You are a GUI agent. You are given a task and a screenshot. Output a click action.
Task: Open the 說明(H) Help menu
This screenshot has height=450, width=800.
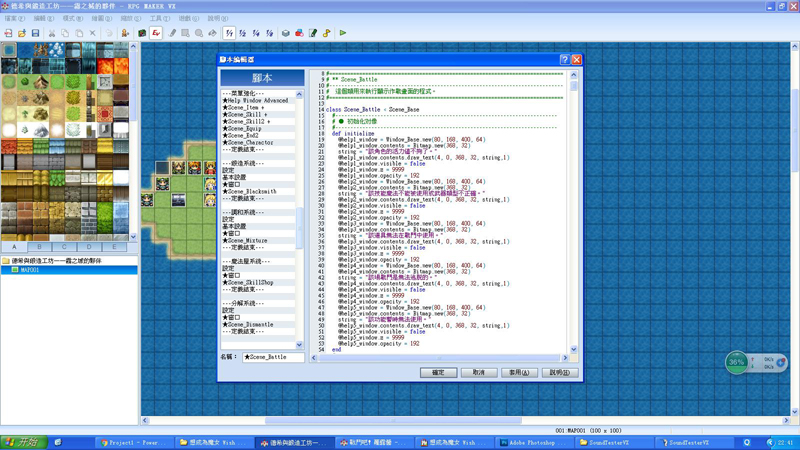218,18
